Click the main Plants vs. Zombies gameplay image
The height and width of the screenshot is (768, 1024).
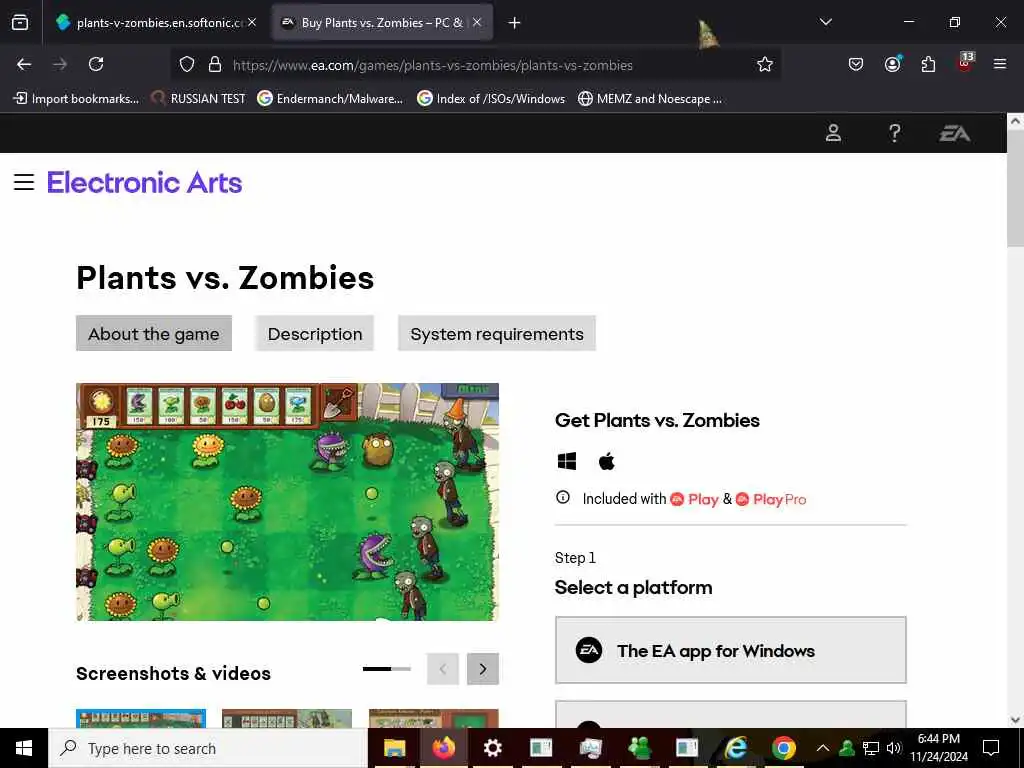[x=287, y=502]
